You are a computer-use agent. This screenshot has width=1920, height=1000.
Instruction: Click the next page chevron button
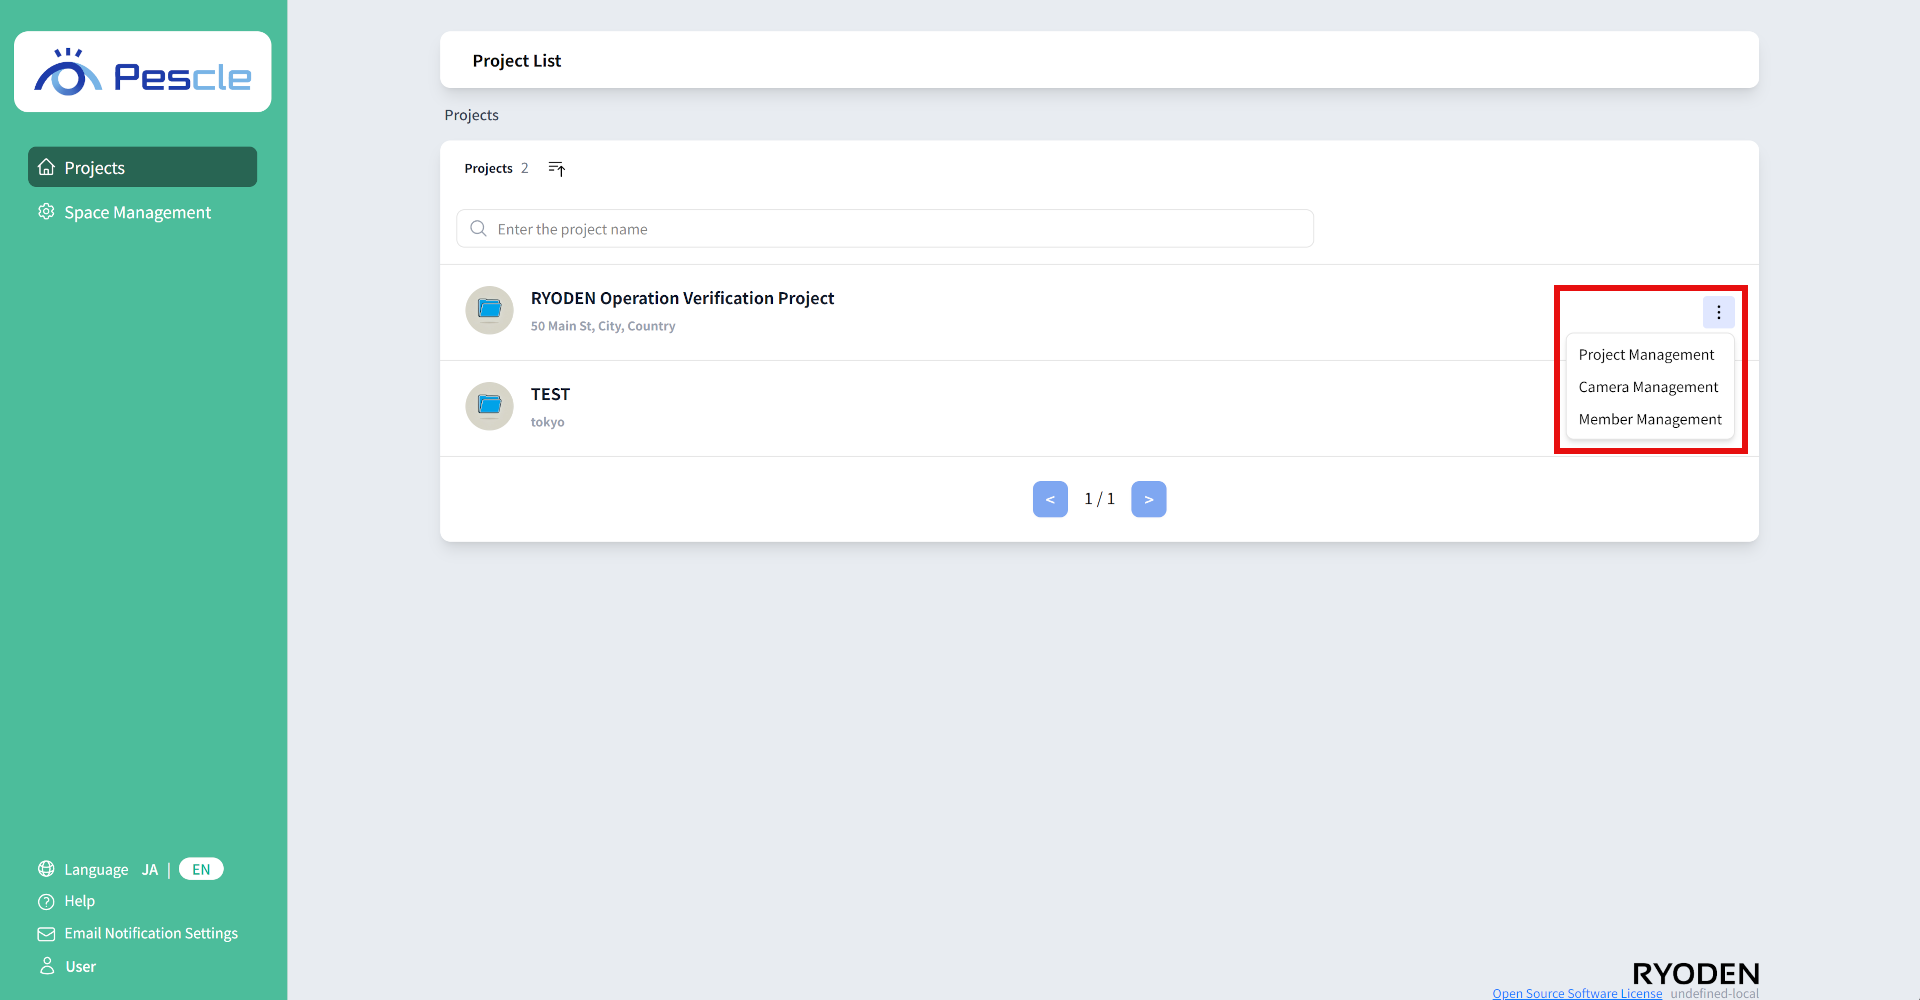point(1148,498)
